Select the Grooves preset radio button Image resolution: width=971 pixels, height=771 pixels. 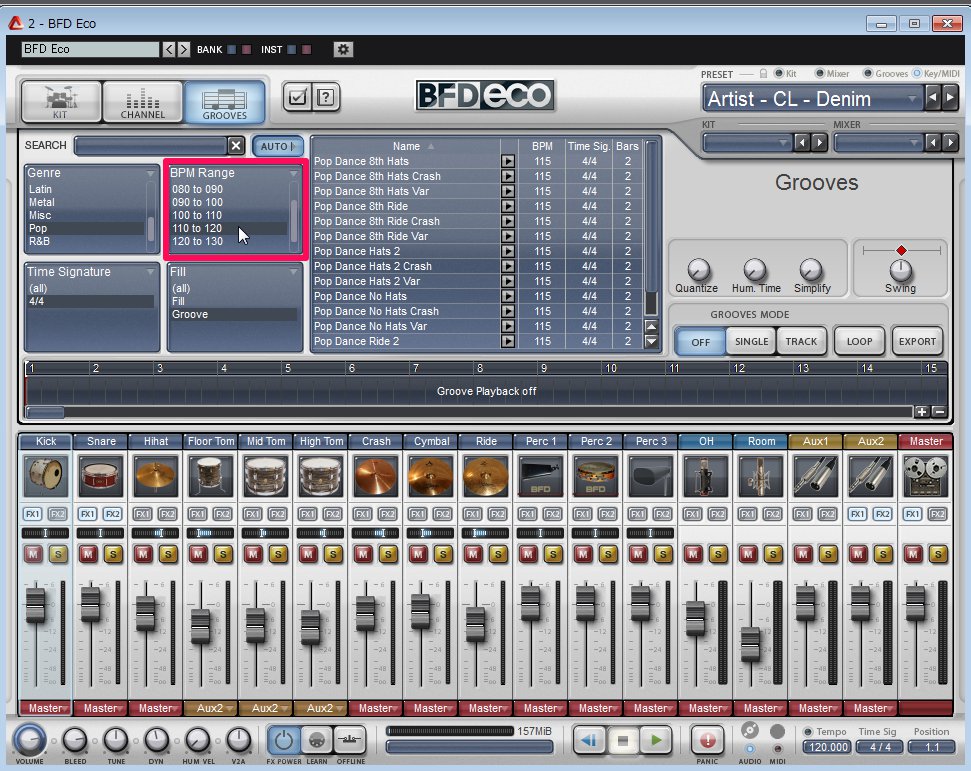(x=868, y=73)
